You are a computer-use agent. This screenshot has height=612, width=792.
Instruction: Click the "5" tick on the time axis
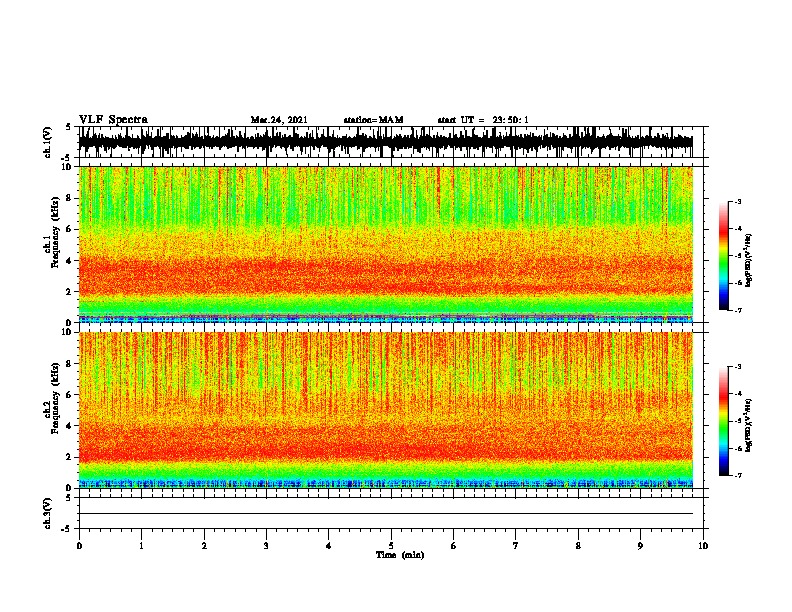click(391, 546)
